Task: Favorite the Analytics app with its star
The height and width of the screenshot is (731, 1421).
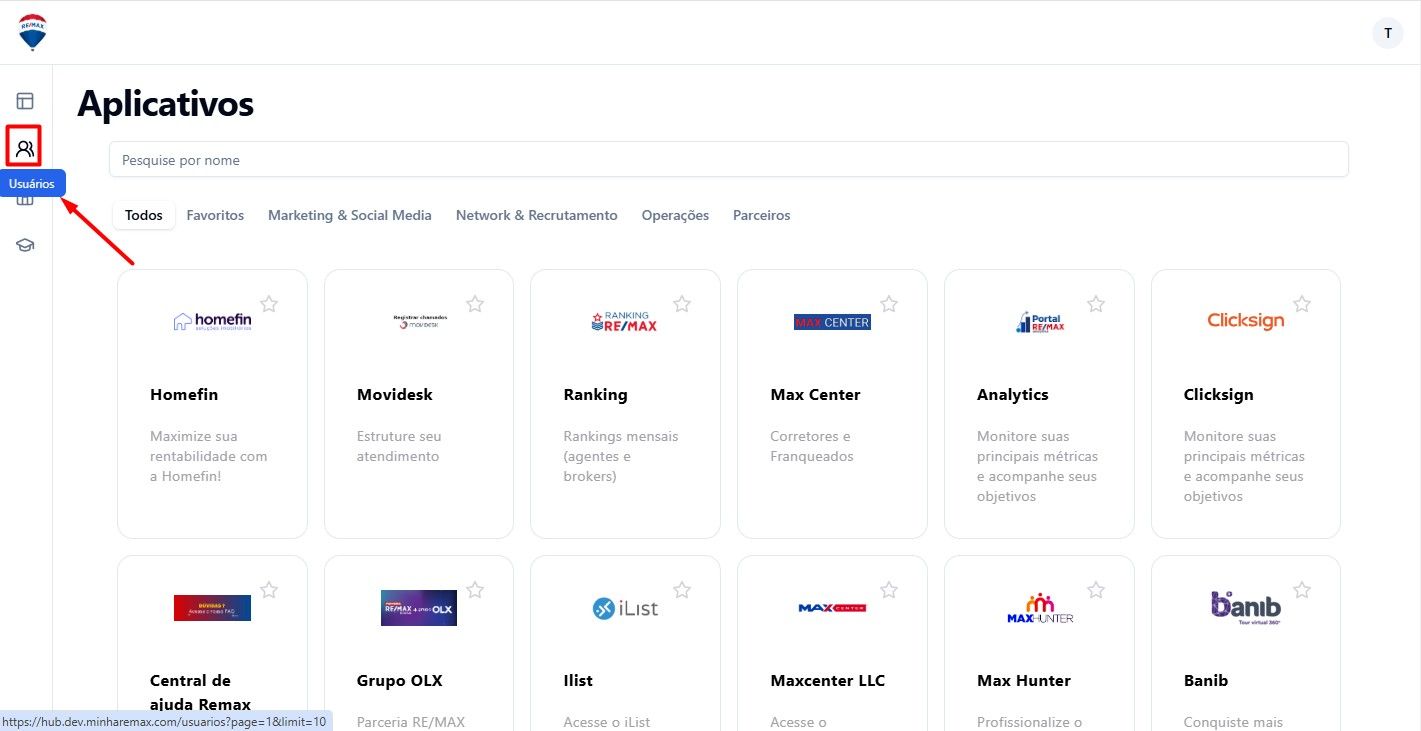Action: click(1096, 304)
